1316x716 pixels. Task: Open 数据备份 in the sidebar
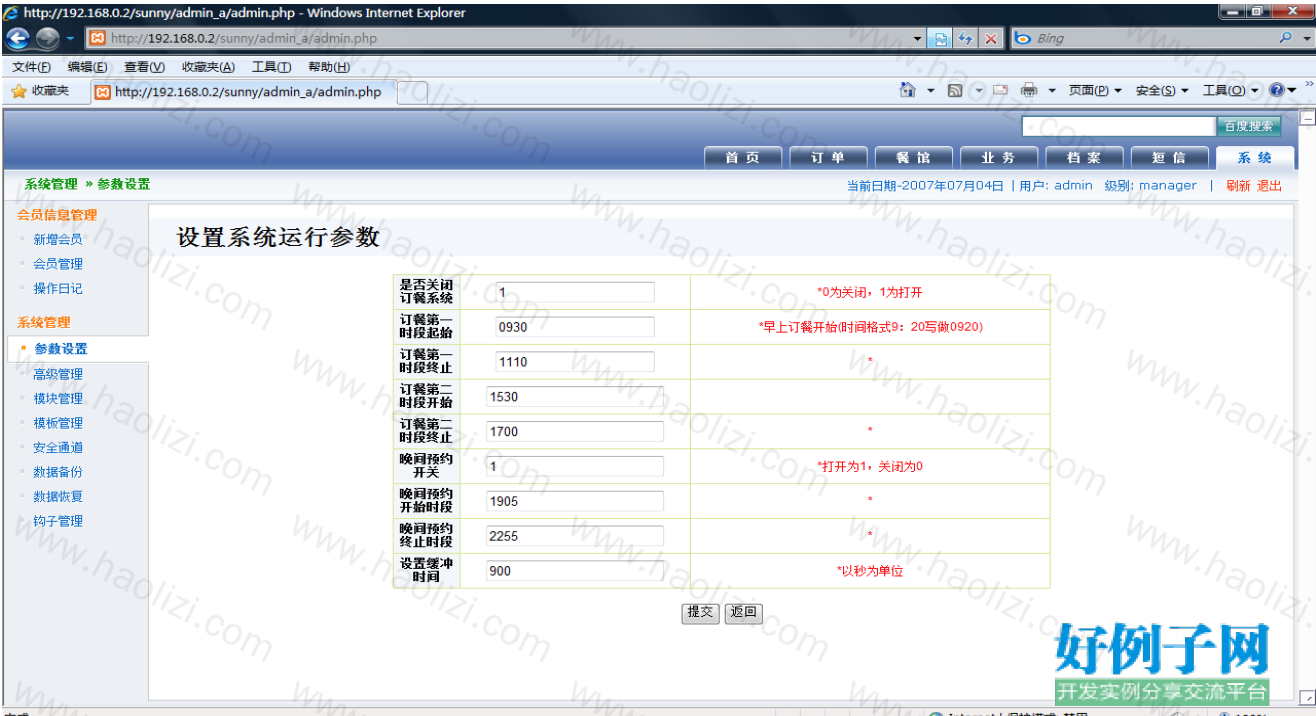pos(58,472)
